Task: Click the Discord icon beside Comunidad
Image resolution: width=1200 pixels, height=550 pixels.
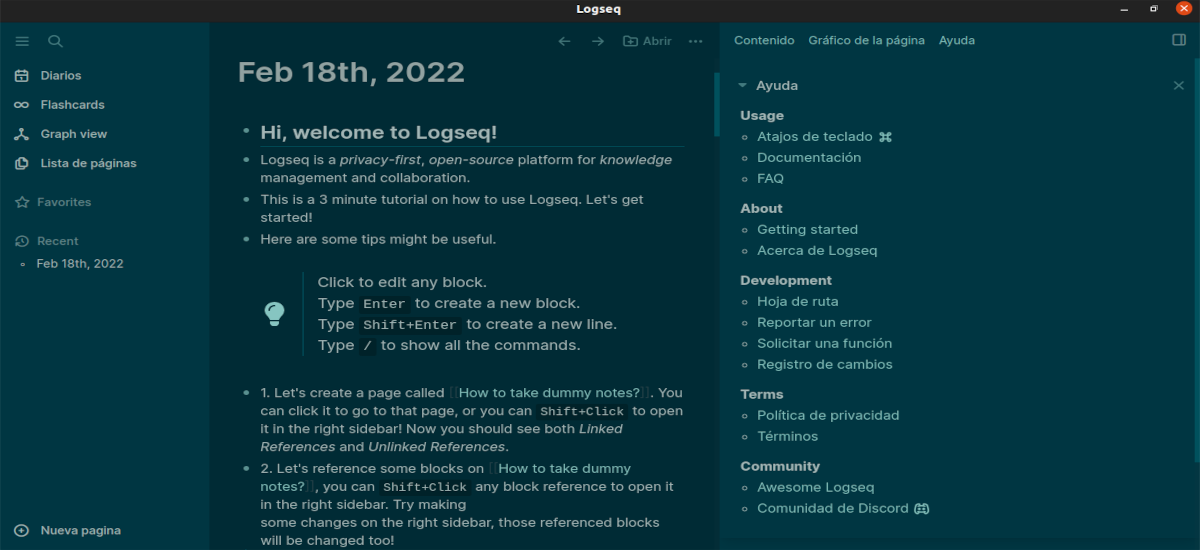Action: (x=922, y=509)
